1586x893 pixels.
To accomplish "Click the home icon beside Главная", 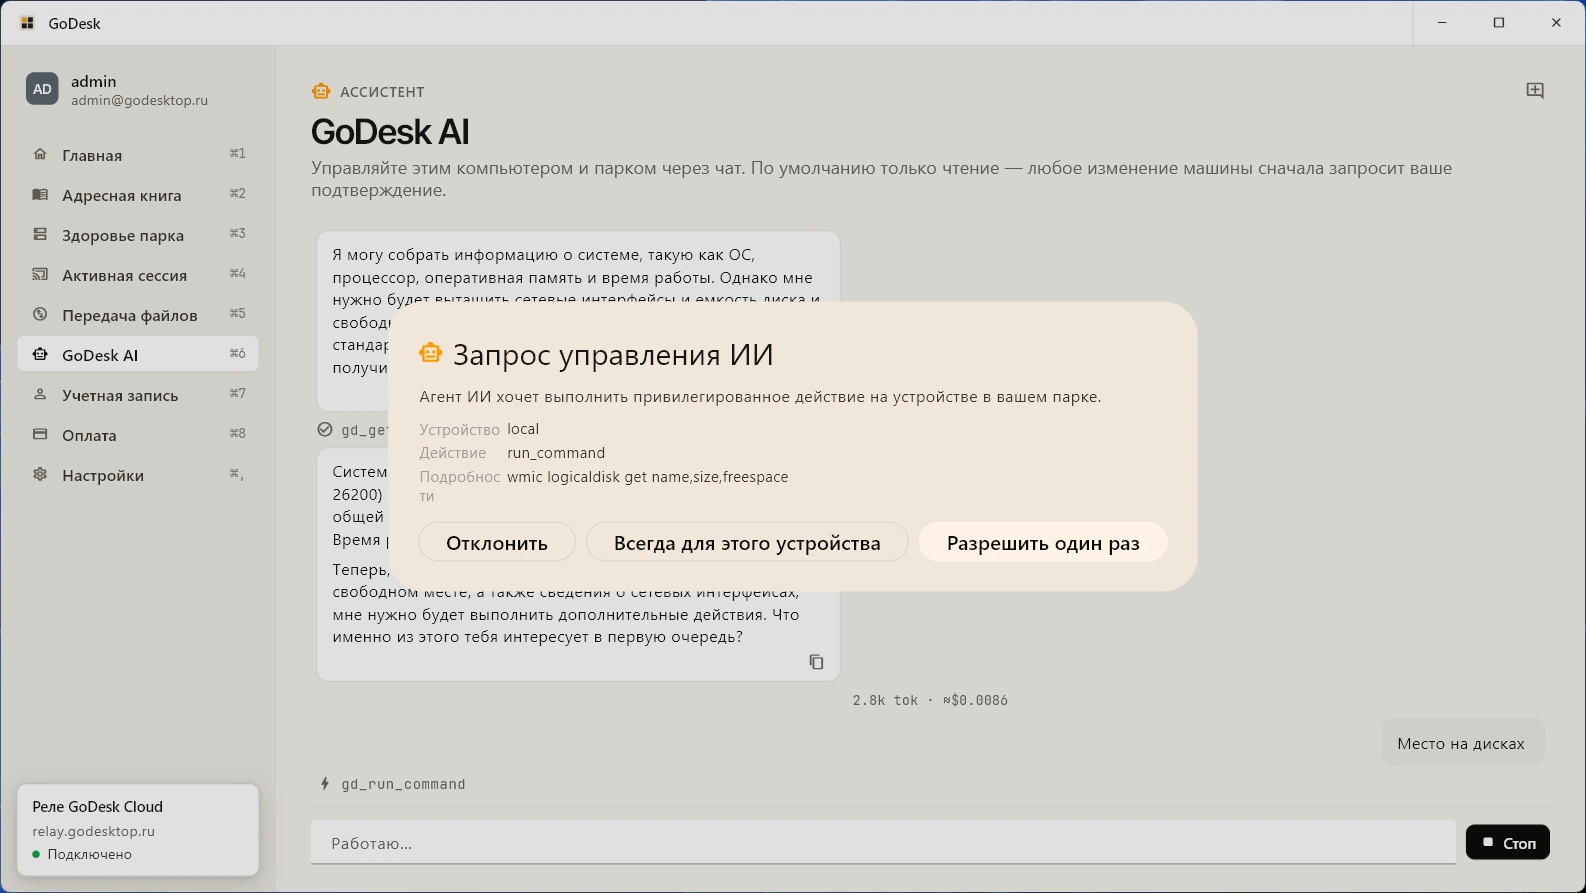I will (x=40, y=154).
